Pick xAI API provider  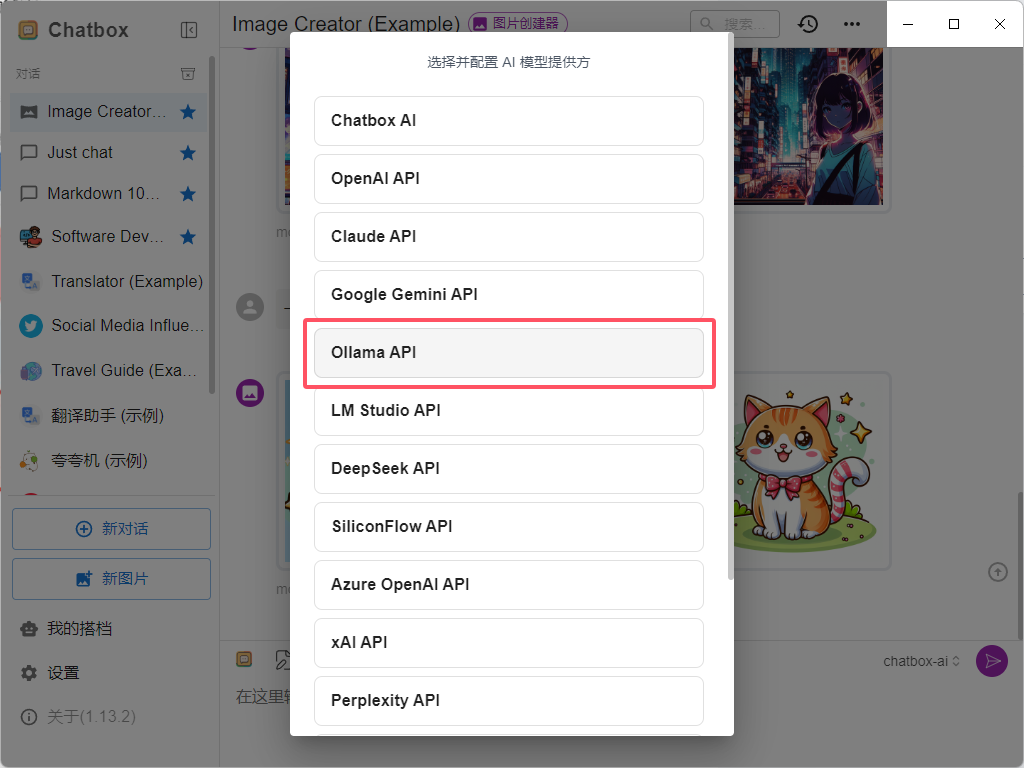(x=508, y=643)
